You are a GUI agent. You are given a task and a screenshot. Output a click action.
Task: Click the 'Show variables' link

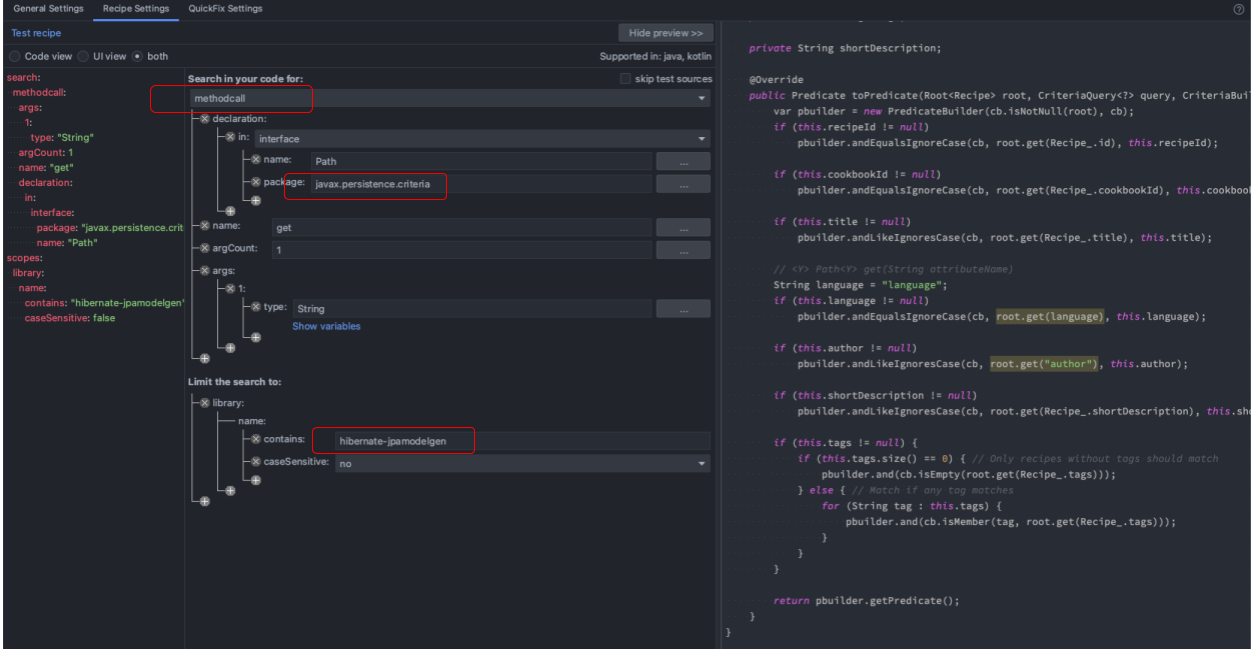(326, 326)
